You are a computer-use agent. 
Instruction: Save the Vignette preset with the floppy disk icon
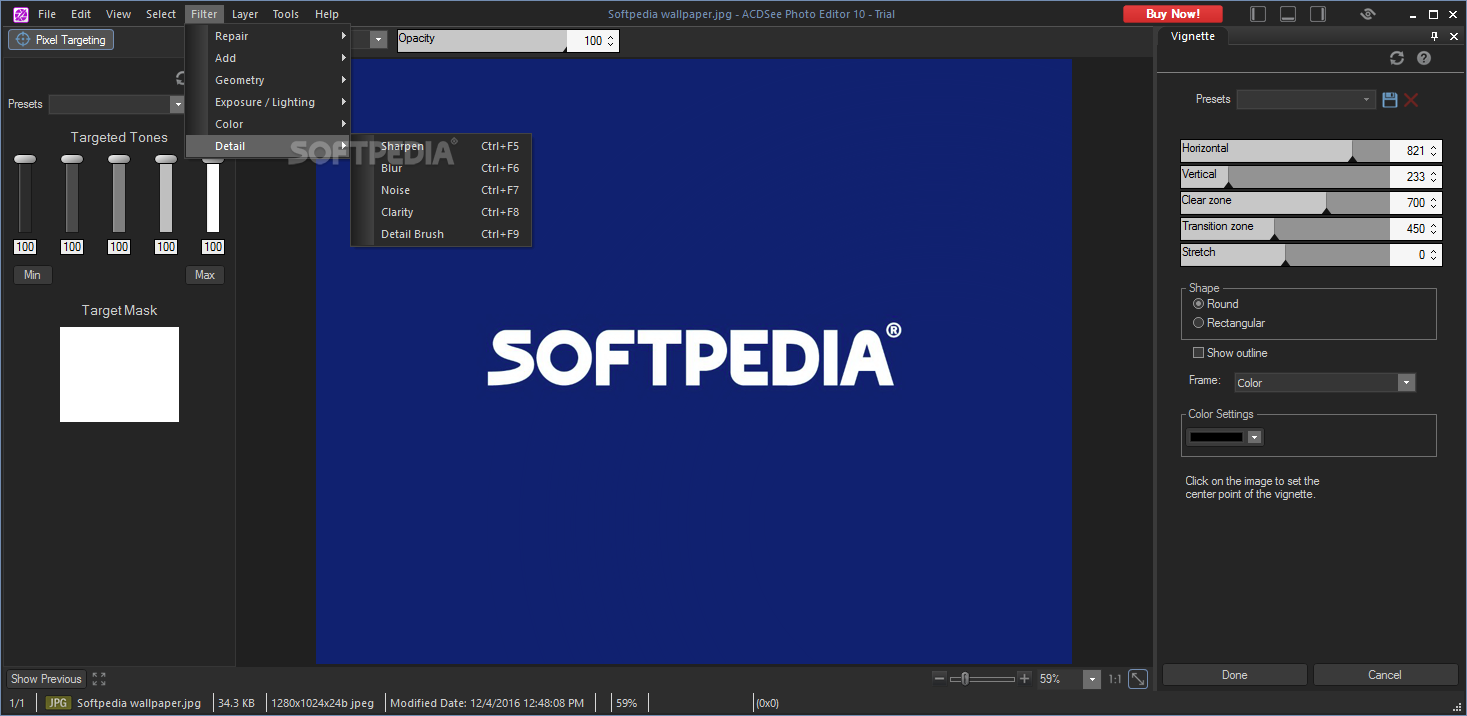pyautogui.click(x=1389, y=100)
